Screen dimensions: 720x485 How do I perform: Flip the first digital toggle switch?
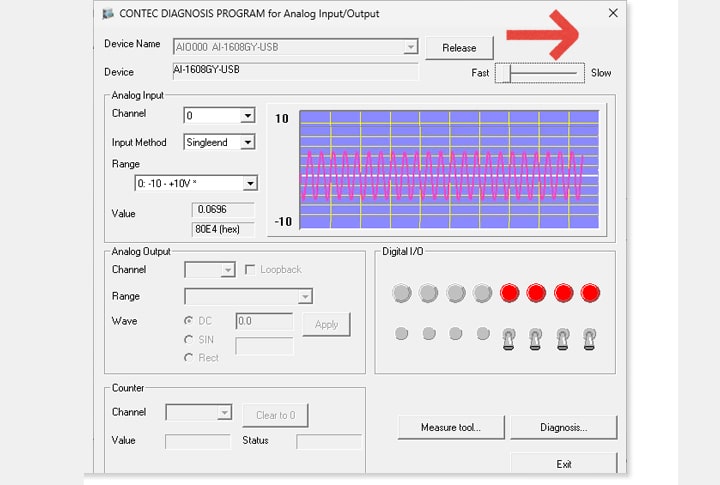click(x=509, y=336)
